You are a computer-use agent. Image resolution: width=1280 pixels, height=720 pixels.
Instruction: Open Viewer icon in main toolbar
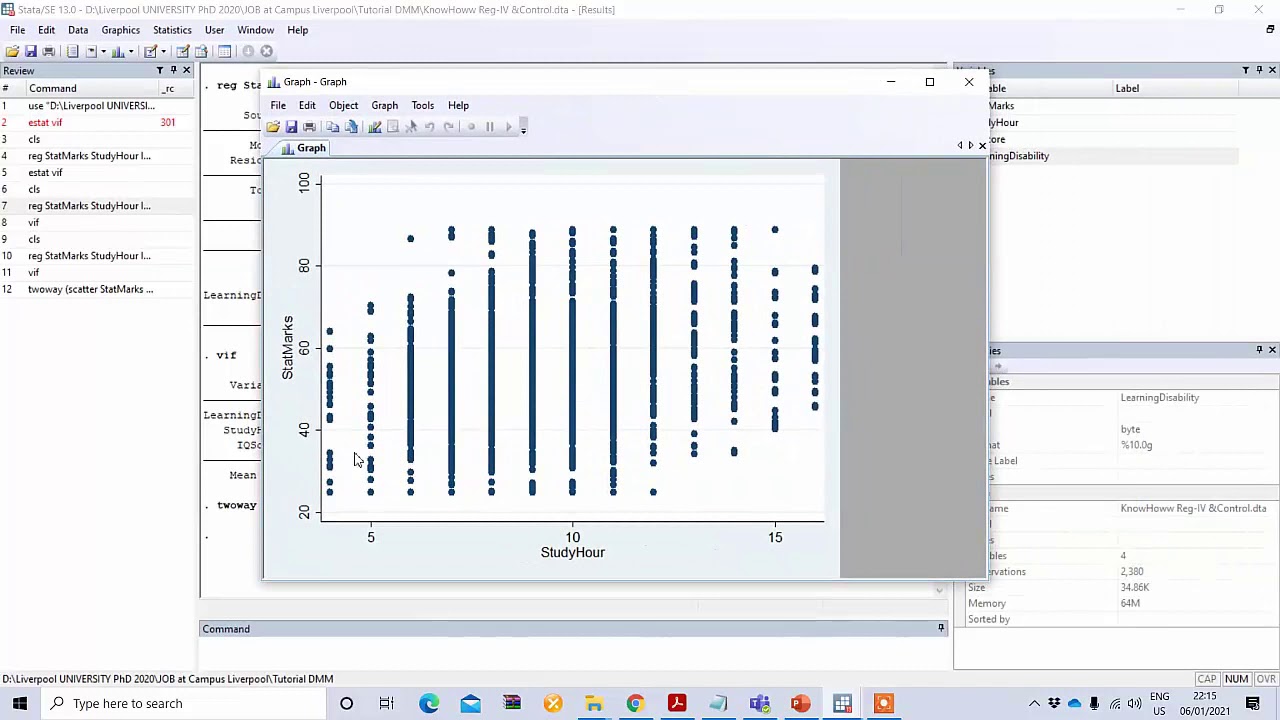(90, 51)
